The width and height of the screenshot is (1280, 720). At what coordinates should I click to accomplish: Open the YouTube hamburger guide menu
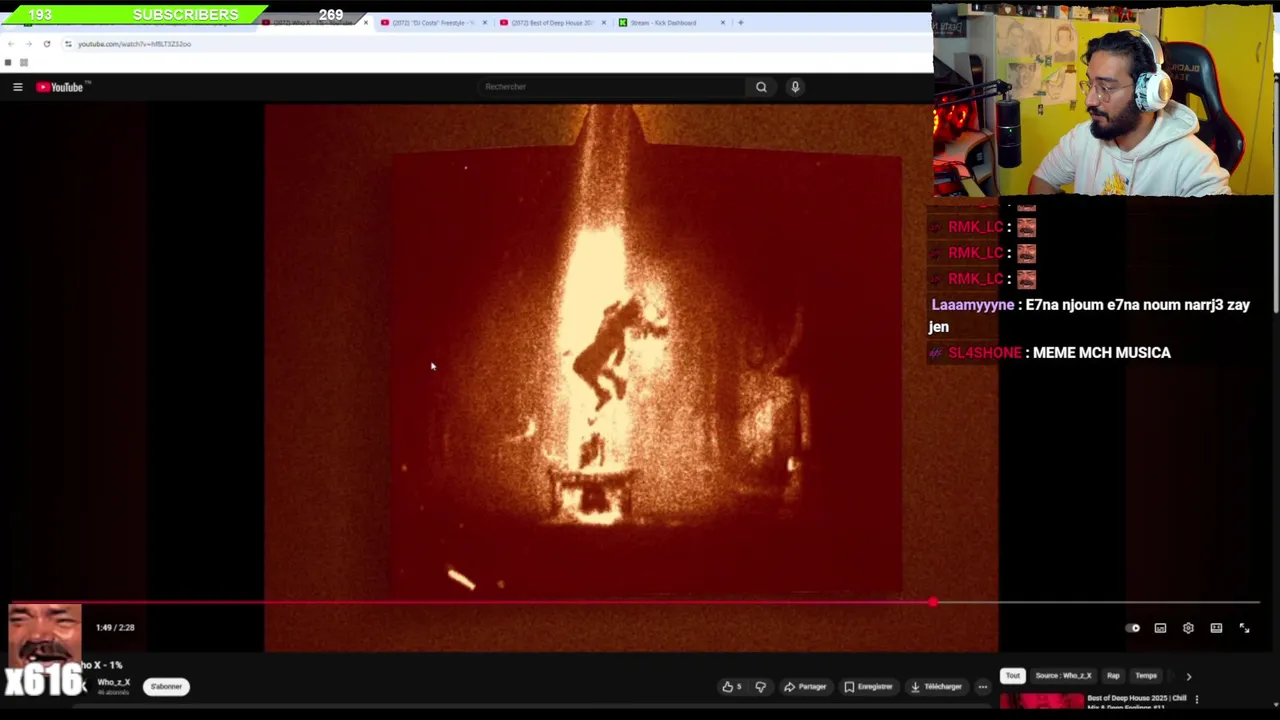pyautogui.click(x=17, y=87)
